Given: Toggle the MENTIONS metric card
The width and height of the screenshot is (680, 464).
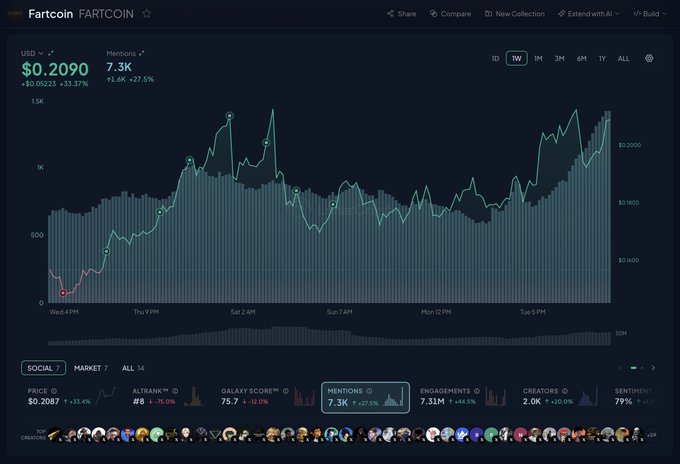Looking at the screenshot, I should pos(365,397).
